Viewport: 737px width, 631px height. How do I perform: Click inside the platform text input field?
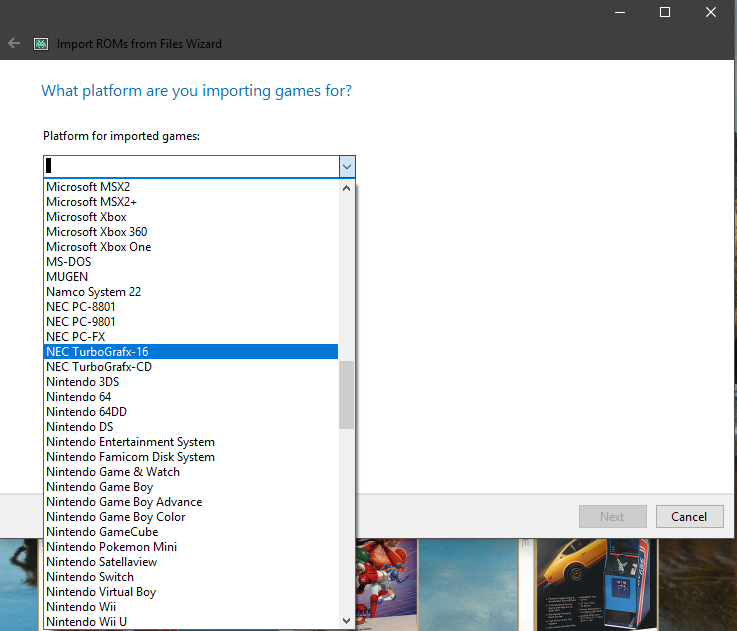[x=191, y=166]
